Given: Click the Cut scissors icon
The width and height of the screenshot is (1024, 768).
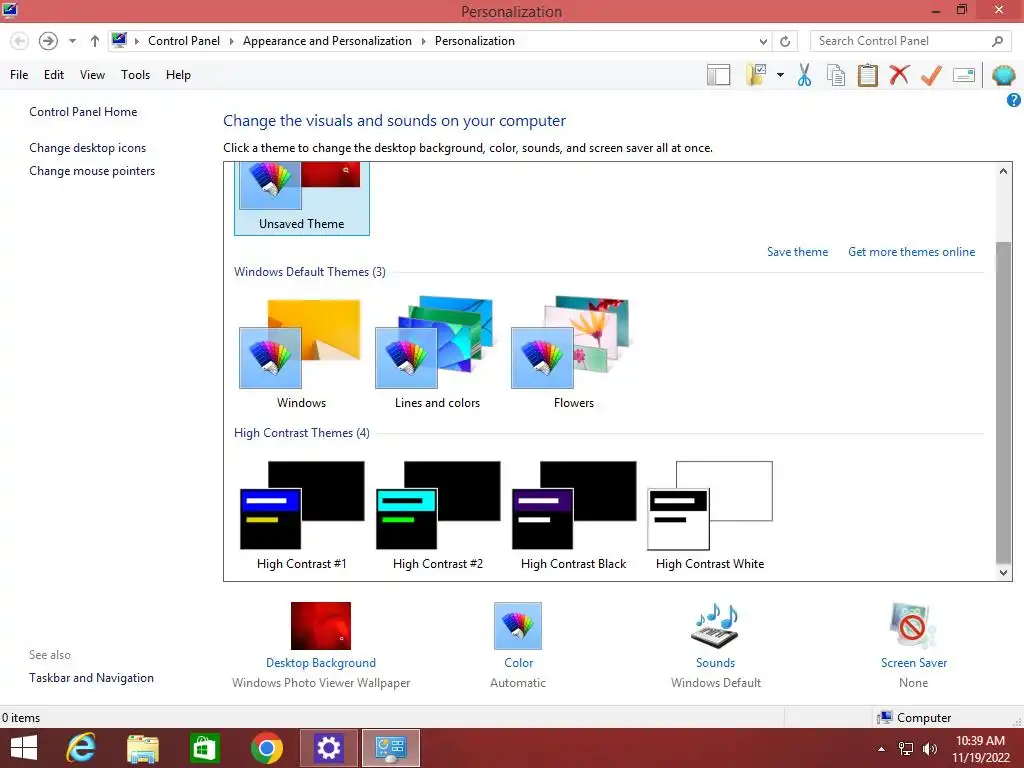Looking at the screenshot, I should [805, 75].
